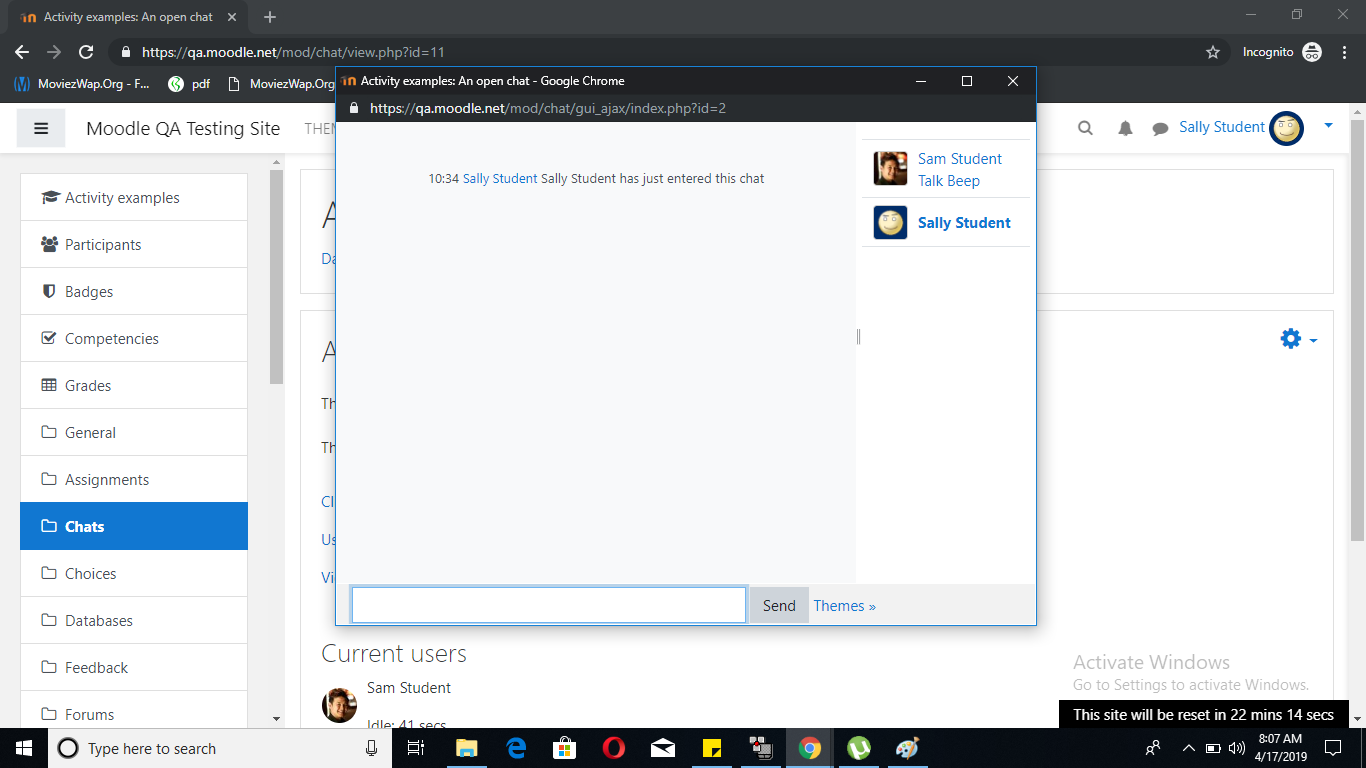Open Sticky Notes from taskbar

pyautogui.click(x=712, y=748)
